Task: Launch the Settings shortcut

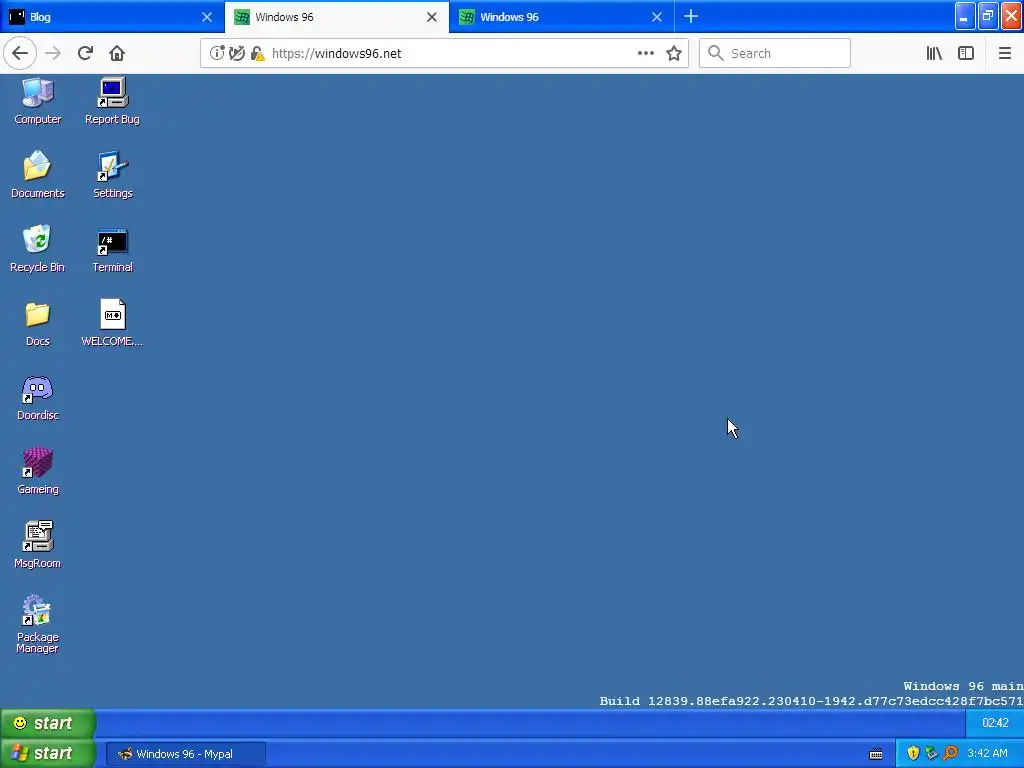Action: click(x=112, y=174)
